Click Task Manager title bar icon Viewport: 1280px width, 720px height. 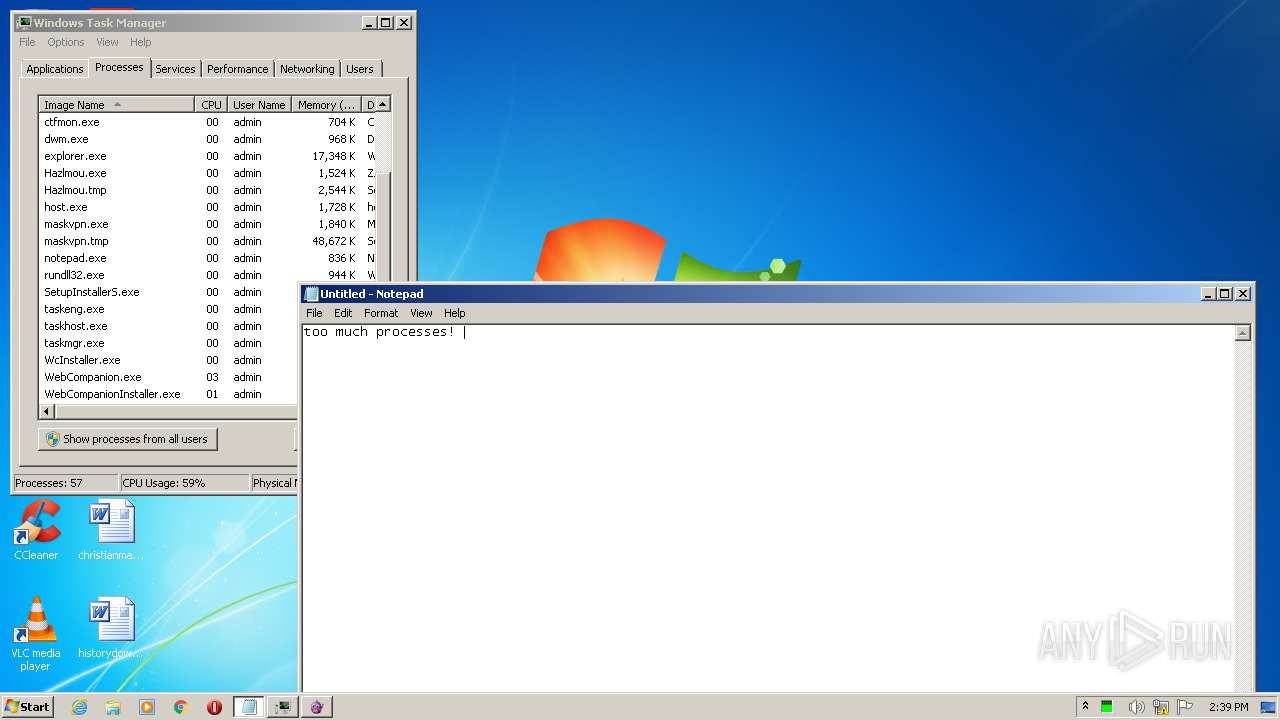click(24, 22)
